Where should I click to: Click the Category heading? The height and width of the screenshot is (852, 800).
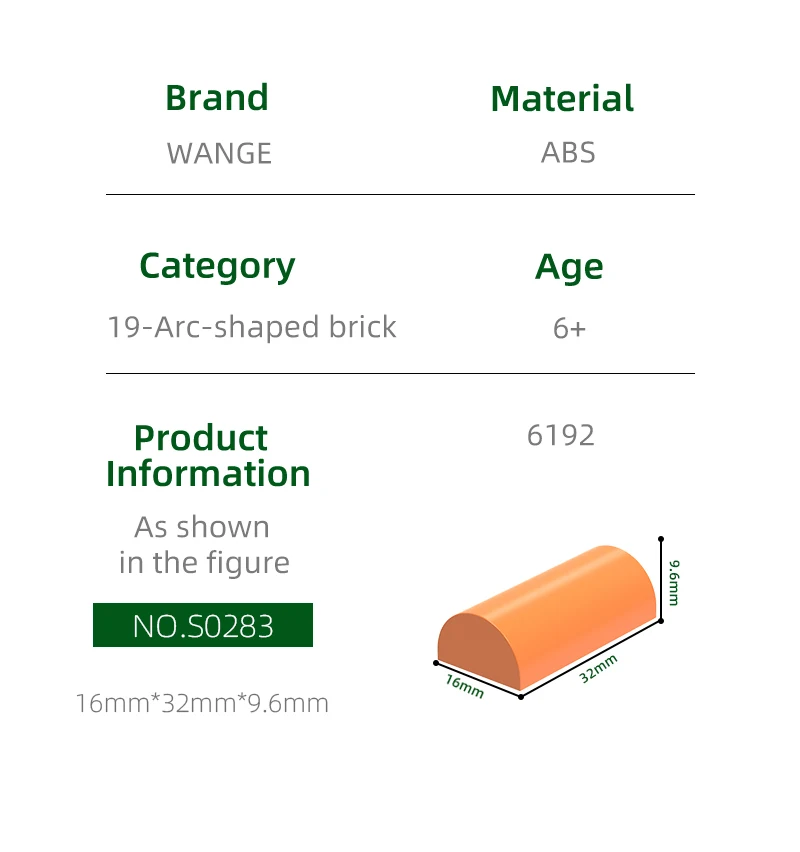217,266
